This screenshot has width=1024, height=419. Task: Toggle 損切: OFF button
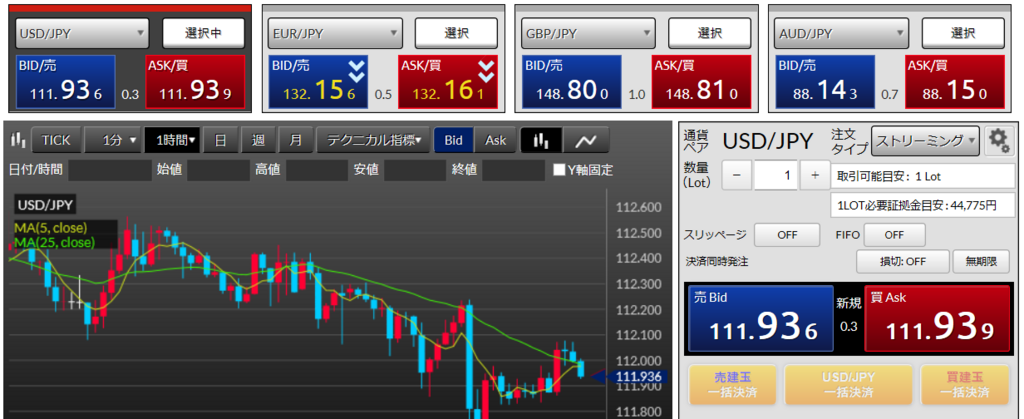[903, 262]
